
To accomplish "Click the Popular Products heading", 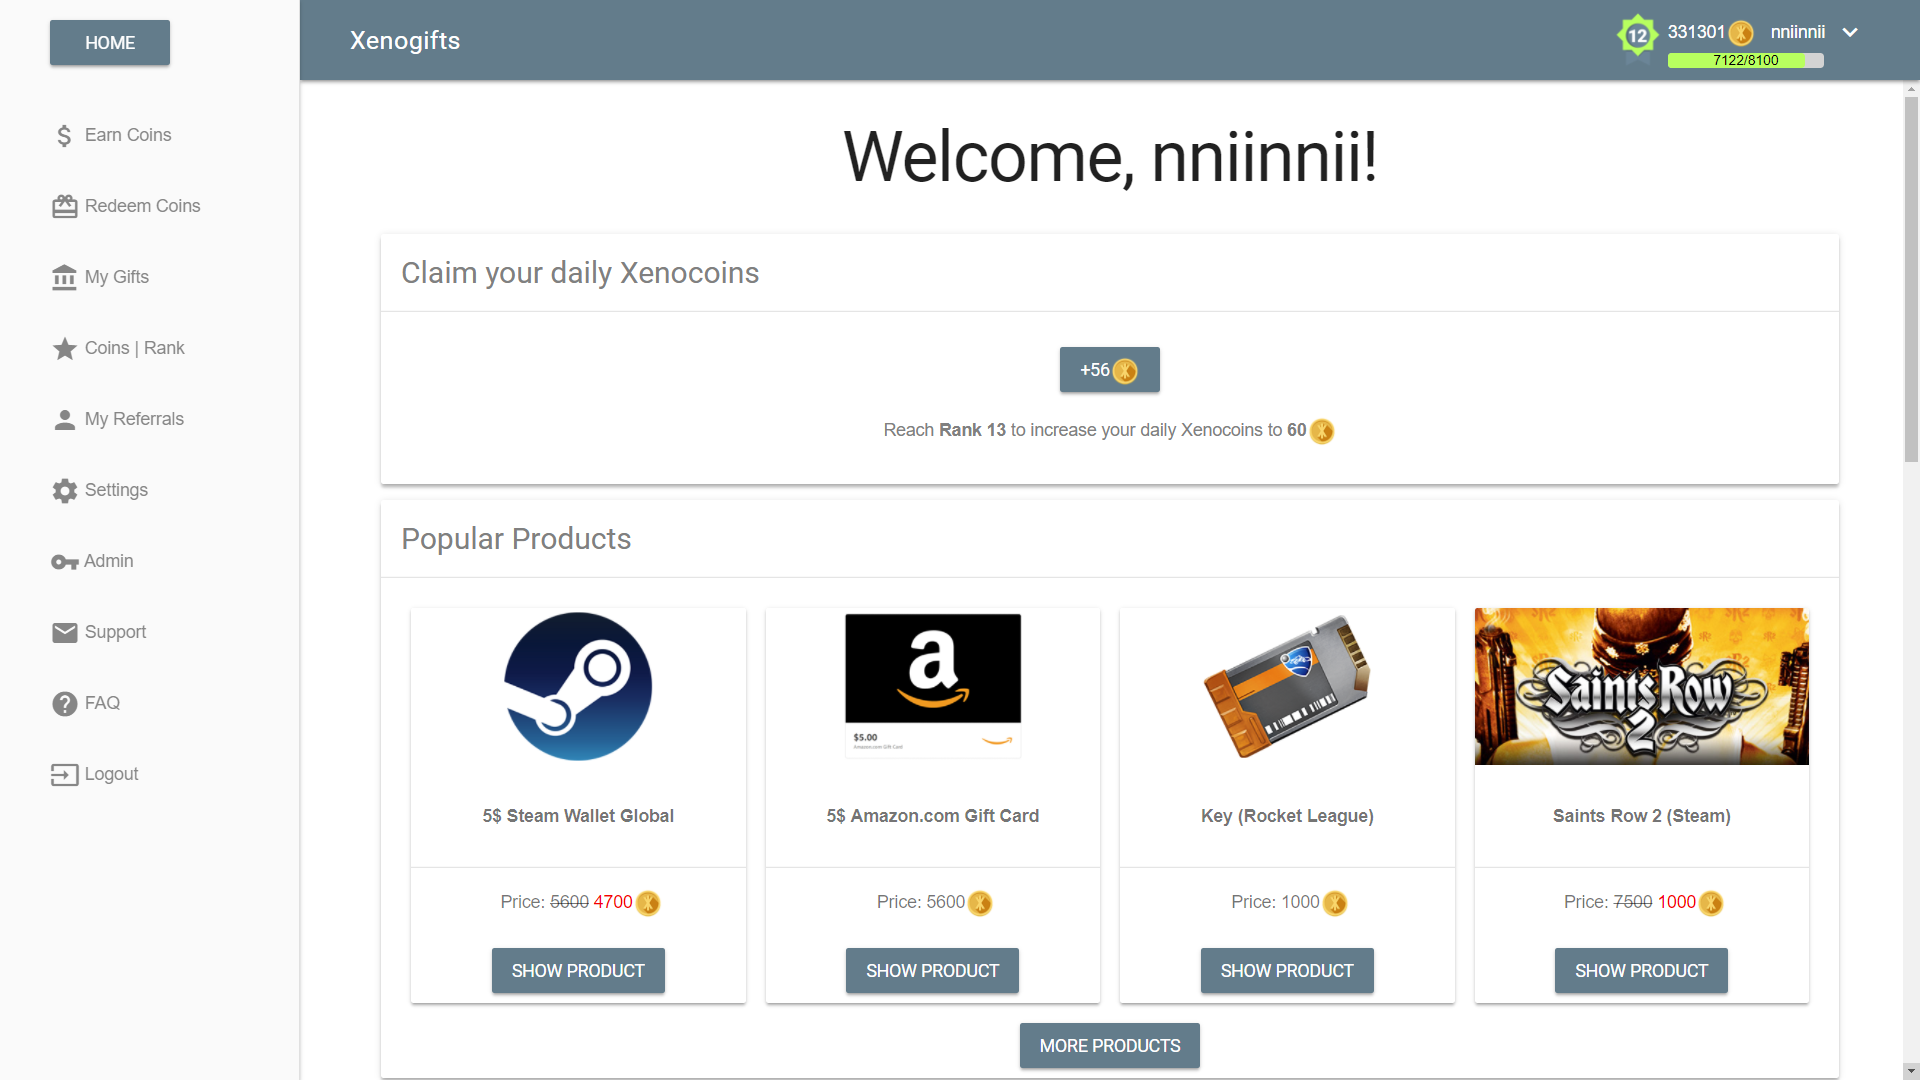I will pyautogui.click(x=516, y=539).
